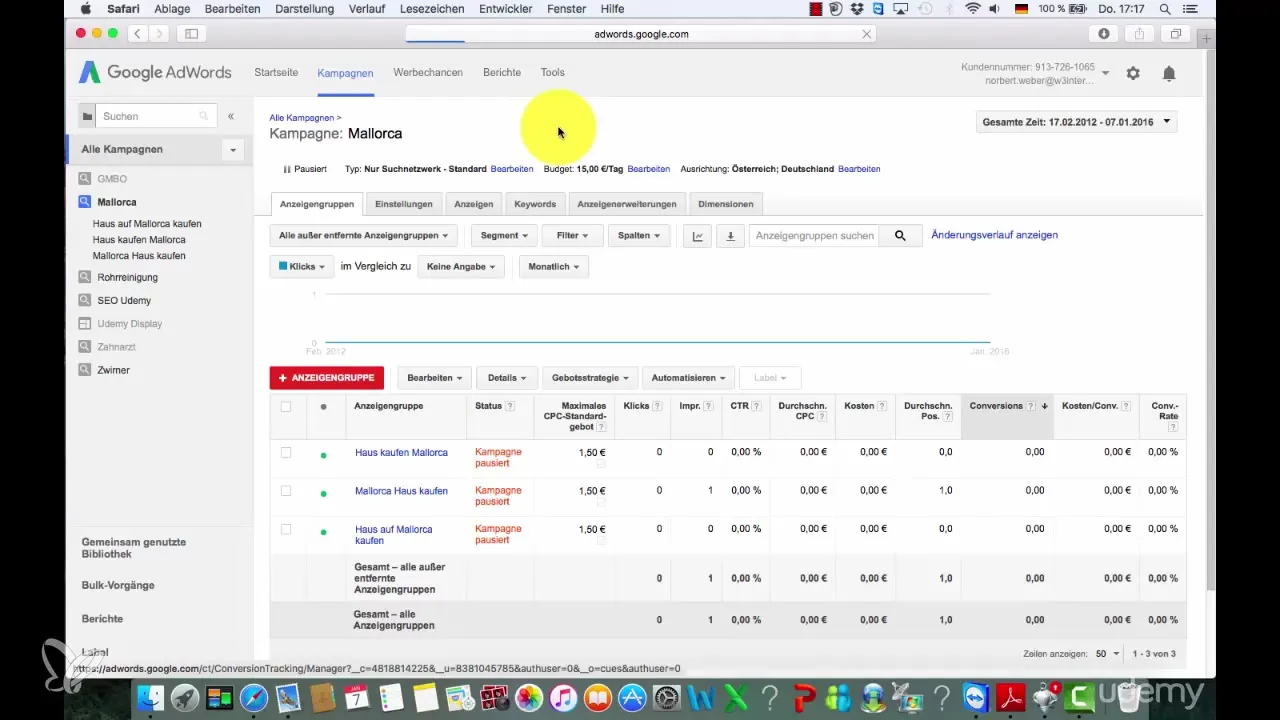1280x720 pixels.
Task: Show all tabs overview in Safari
Action: (x=1176, y=34)
